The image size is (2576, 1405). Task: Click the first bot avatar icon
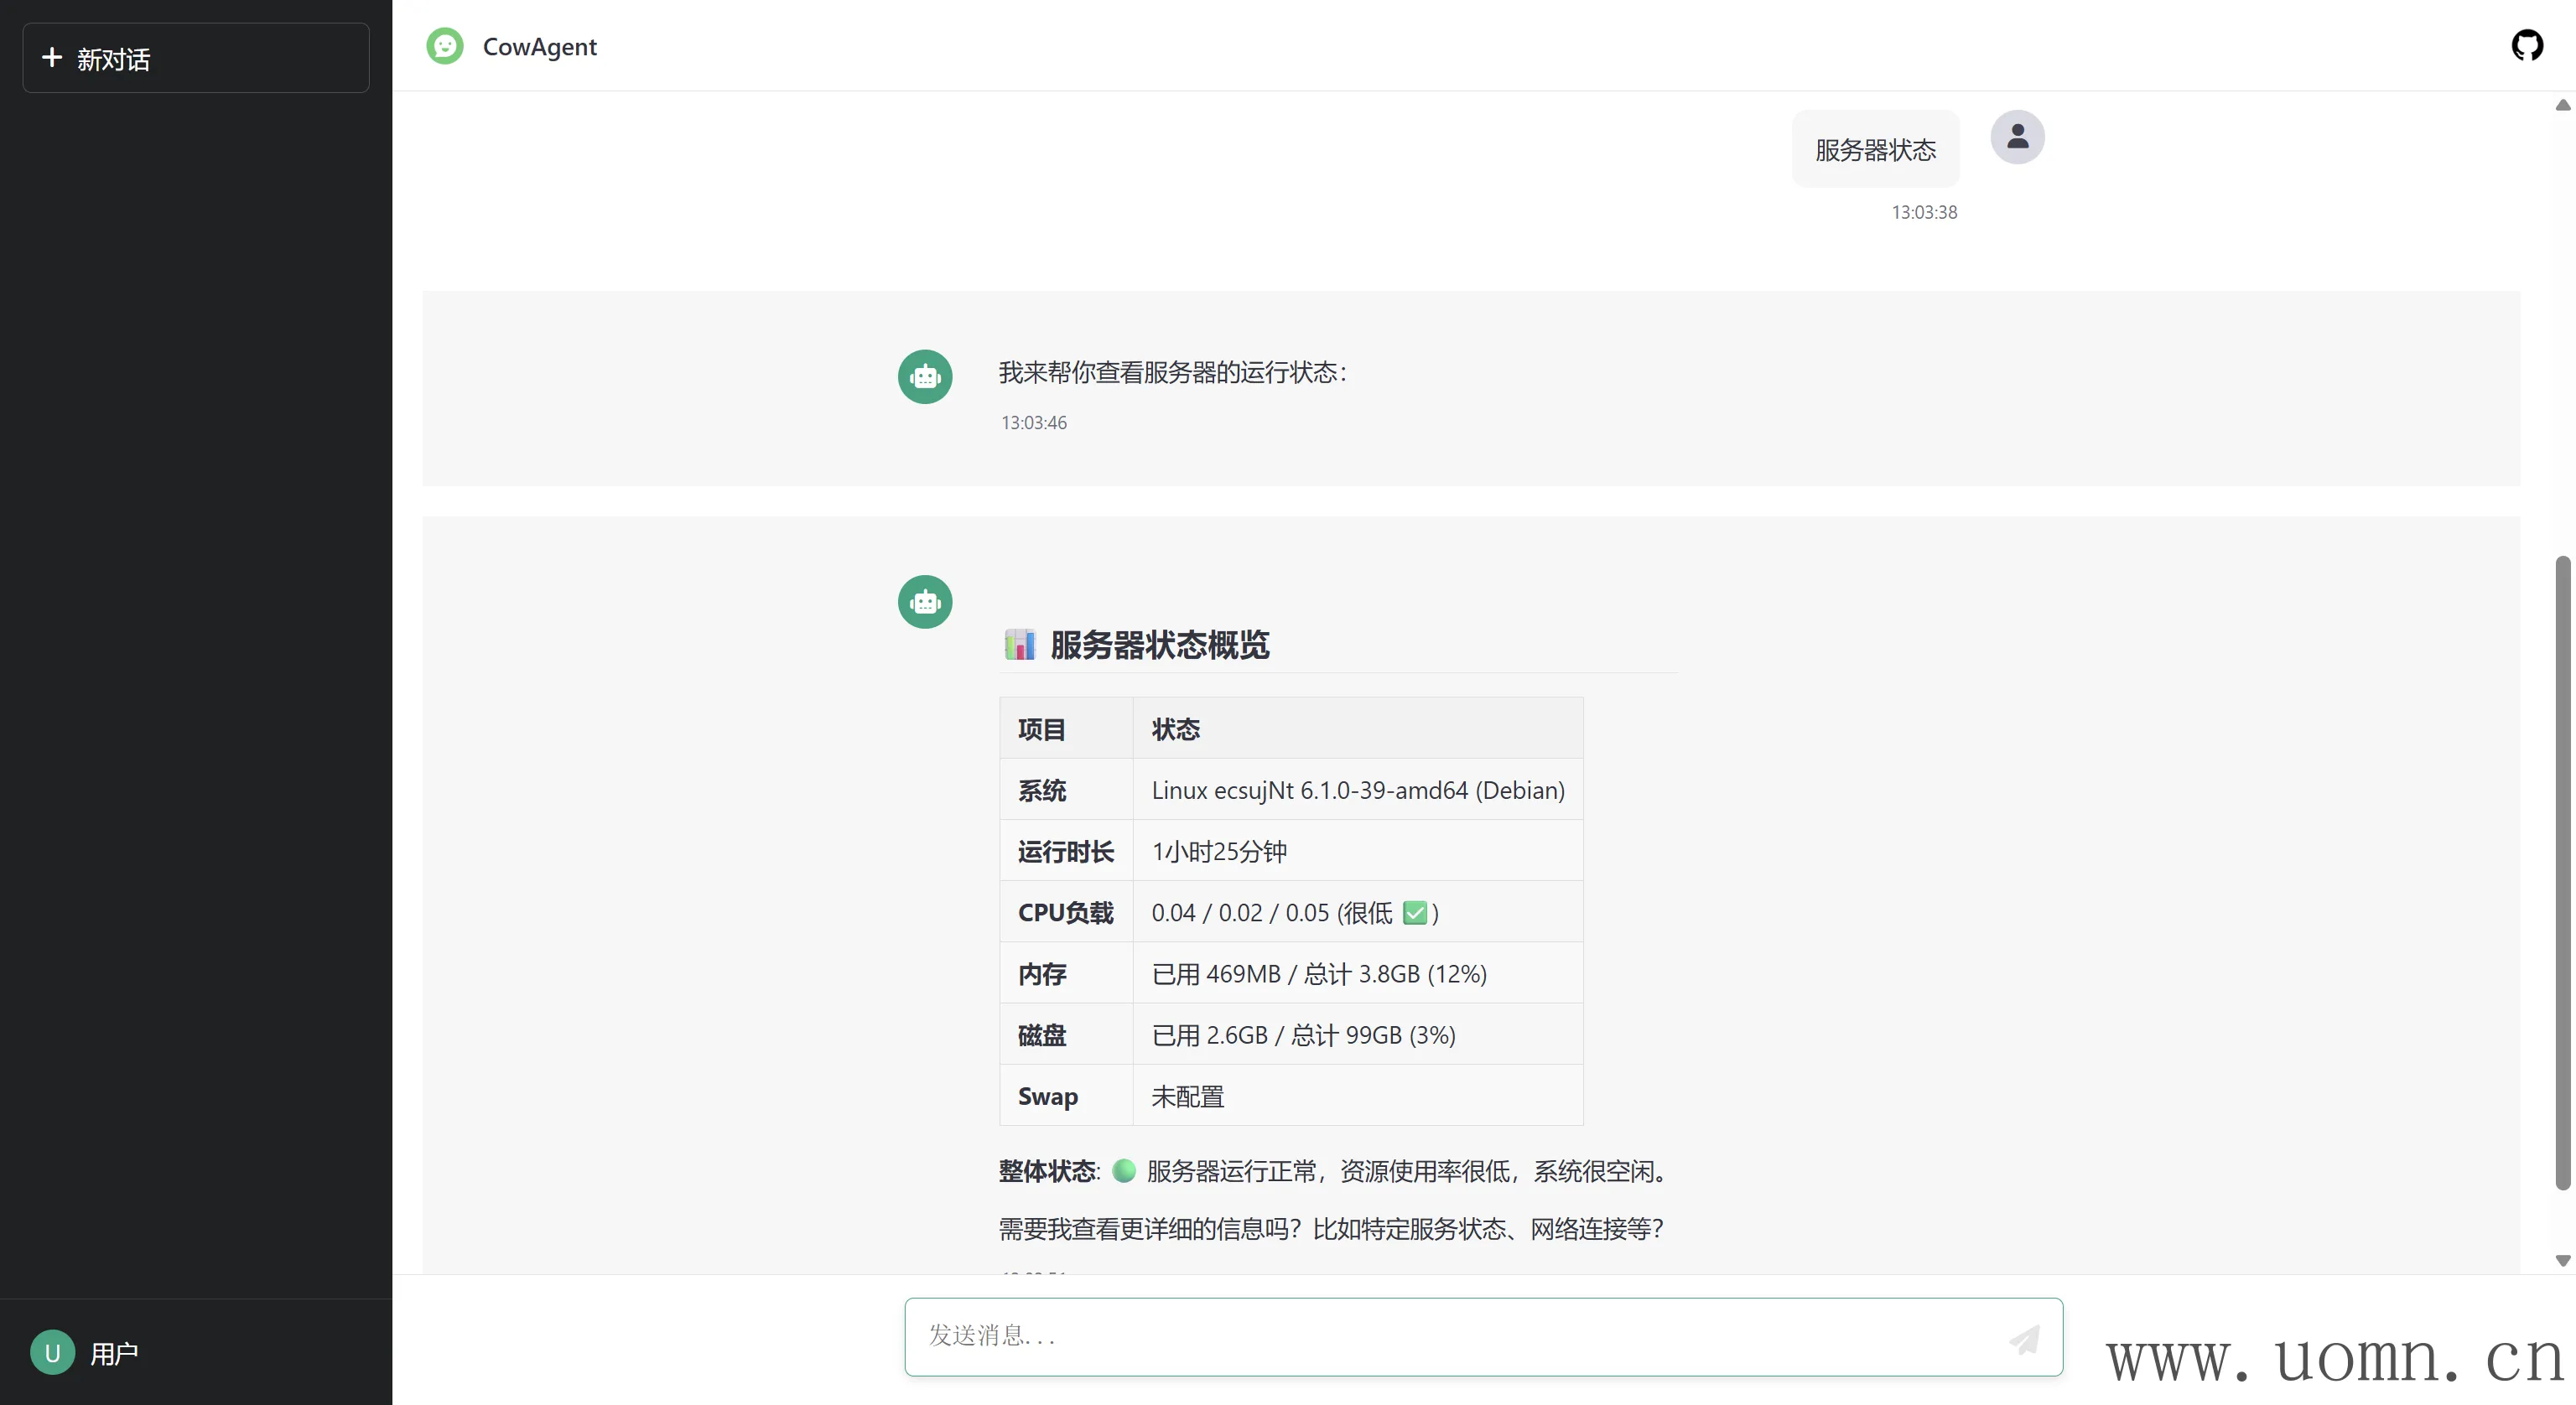(925, 377)
